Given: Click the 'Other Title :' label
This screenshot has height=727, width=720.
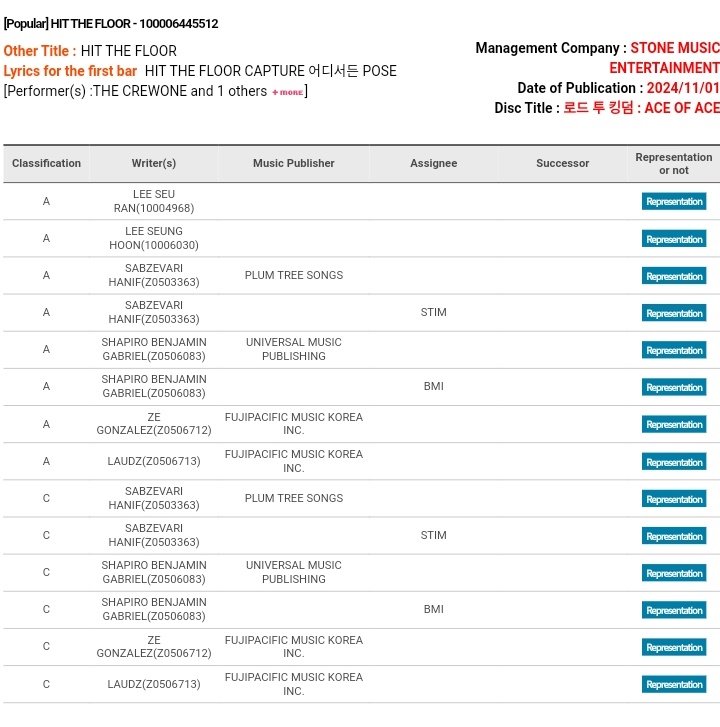Looking at the screenshot, I should (40, 51).
